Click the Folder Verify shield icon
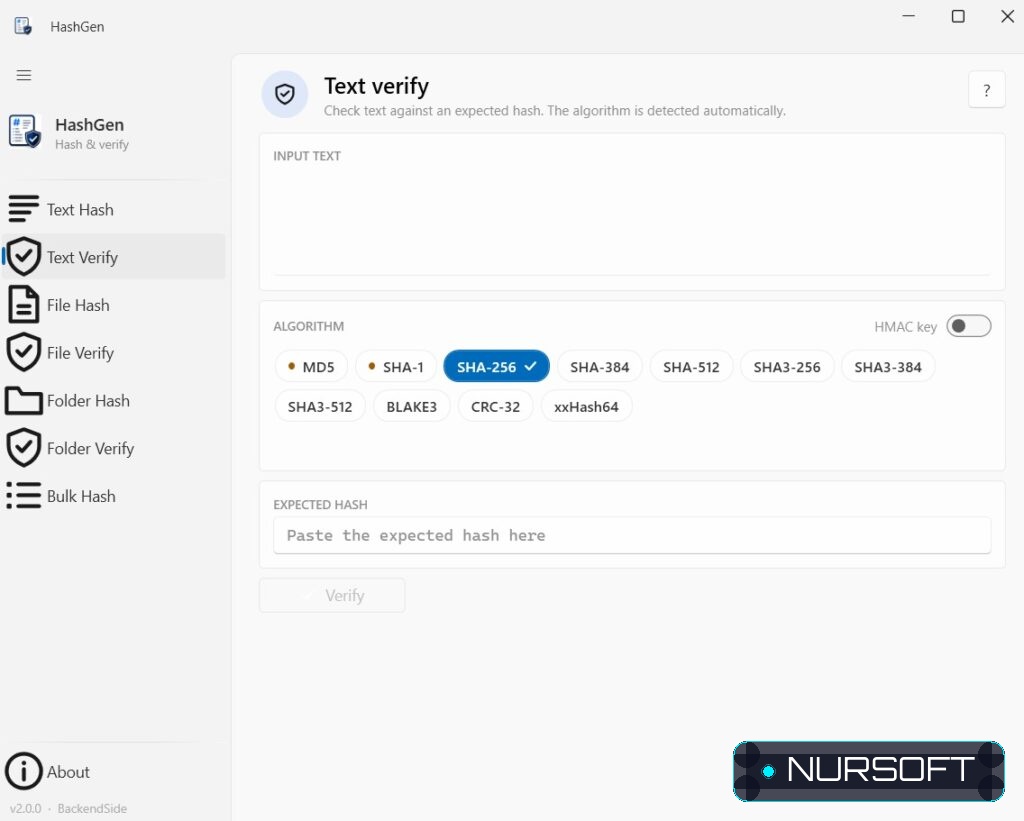Viewport: 1024px width, 821px height. click(x=24, y=448)
